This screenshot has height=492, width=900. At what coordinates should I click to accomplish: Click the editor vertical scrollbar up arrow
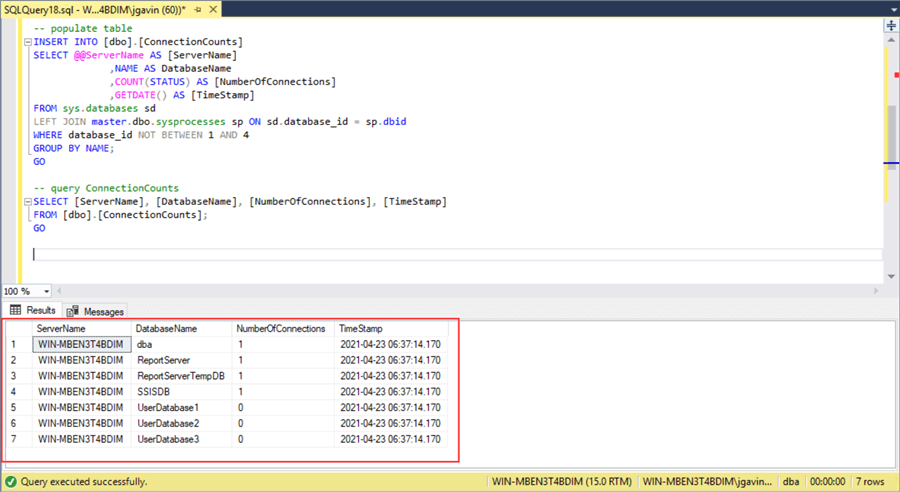point(891,40)
